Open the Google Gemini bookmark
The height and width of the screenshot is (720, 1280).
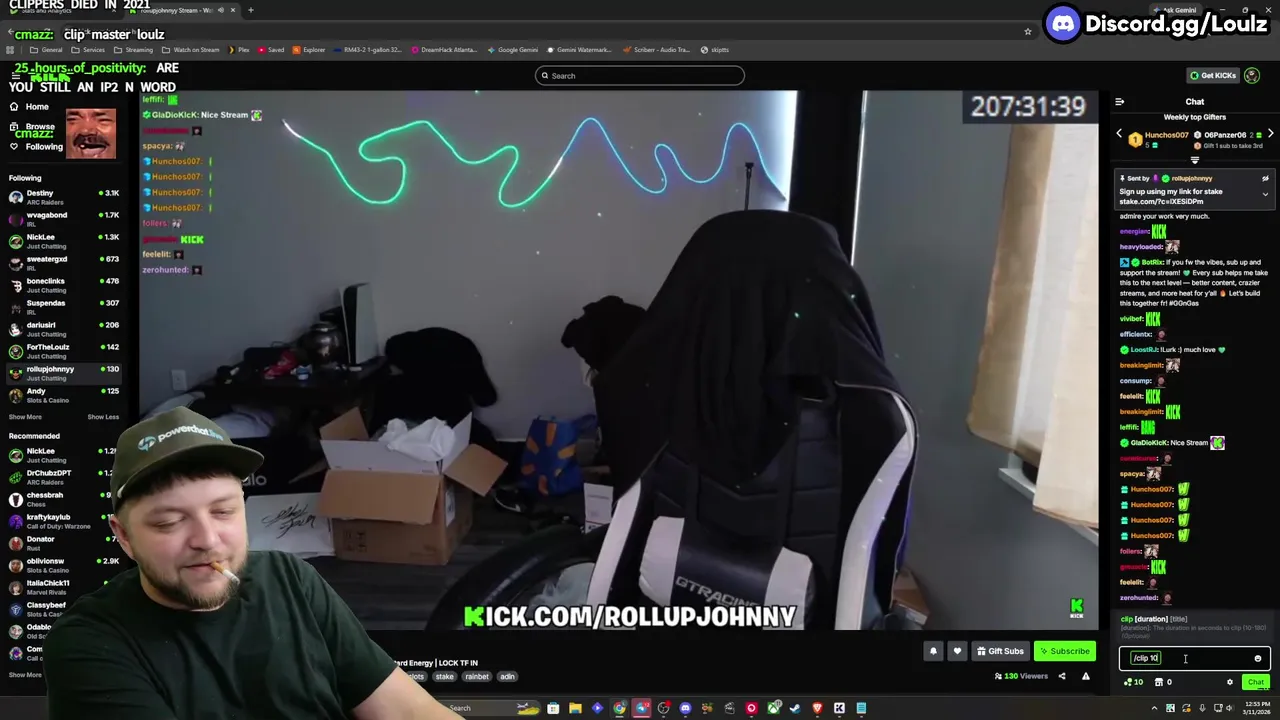(512, 50)
